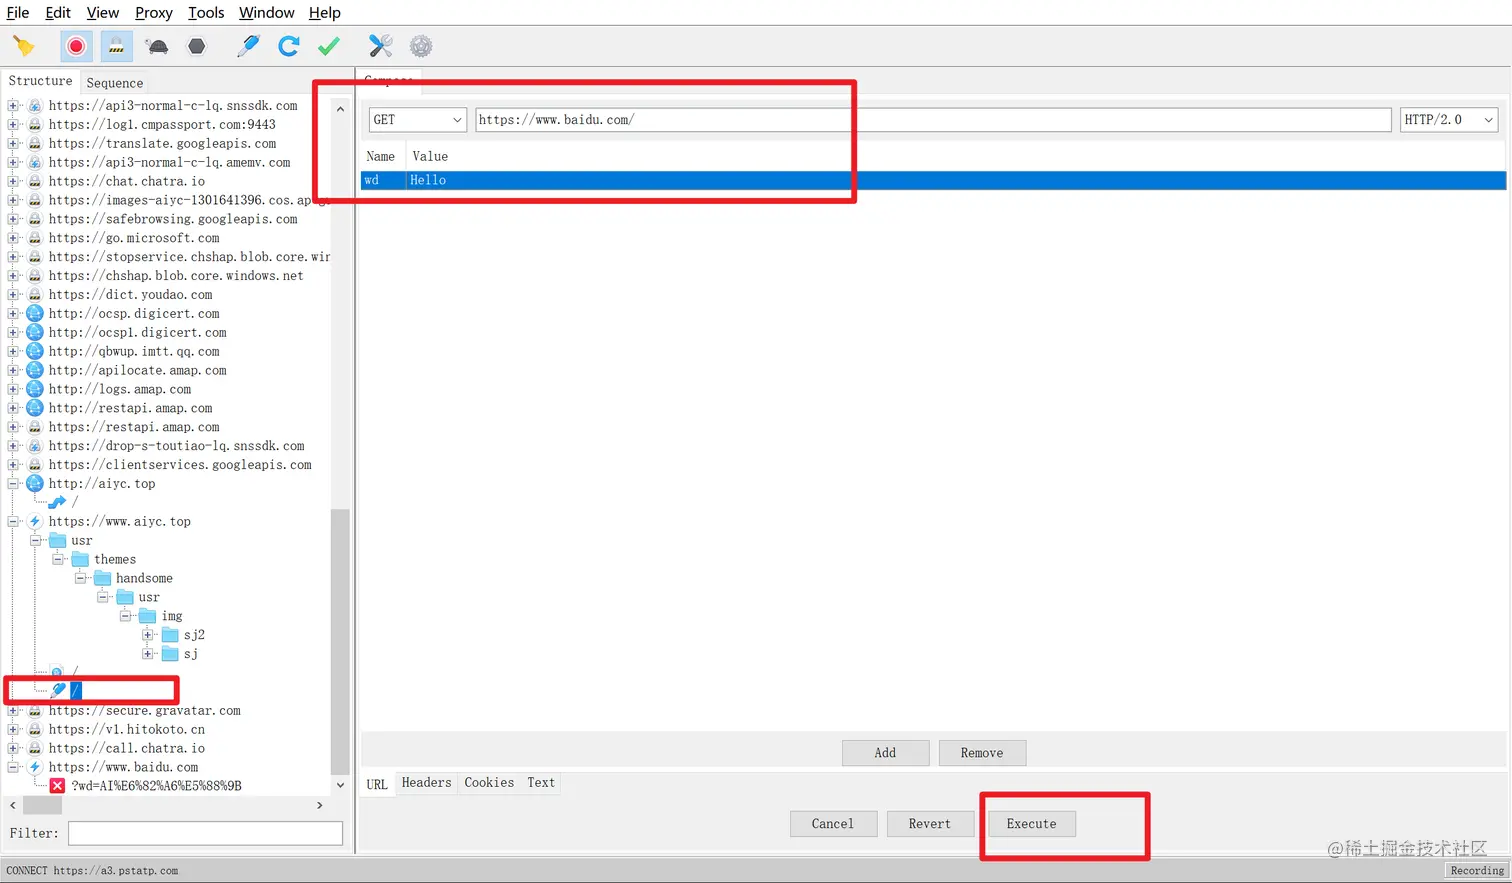Screen dimensions: 1512x883
Task: Open the Help menu
Action: click(x=324, y=12)
